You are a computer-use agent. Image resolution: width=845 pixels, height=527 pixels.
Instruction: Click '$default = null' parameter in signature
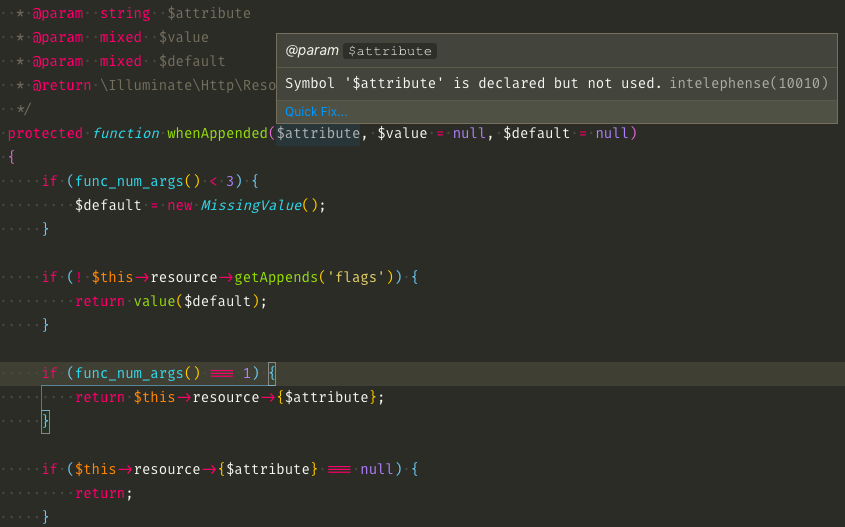(x=566, y=133)
